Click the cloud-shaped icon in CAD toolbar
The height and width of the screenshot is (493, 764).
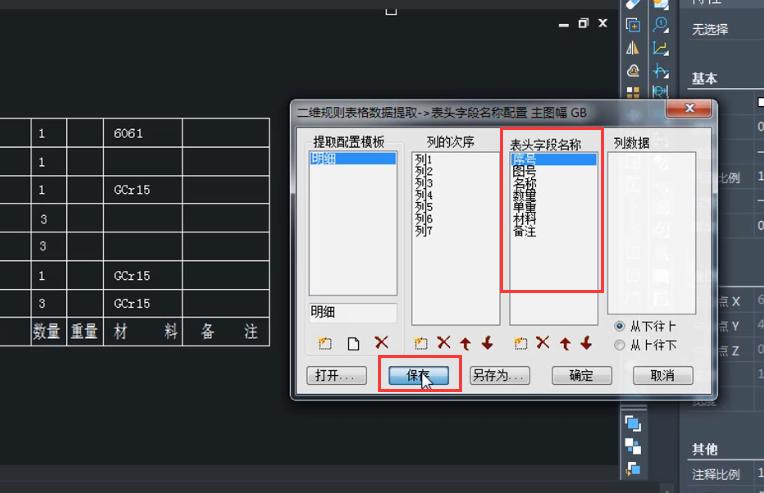point(632,71)
